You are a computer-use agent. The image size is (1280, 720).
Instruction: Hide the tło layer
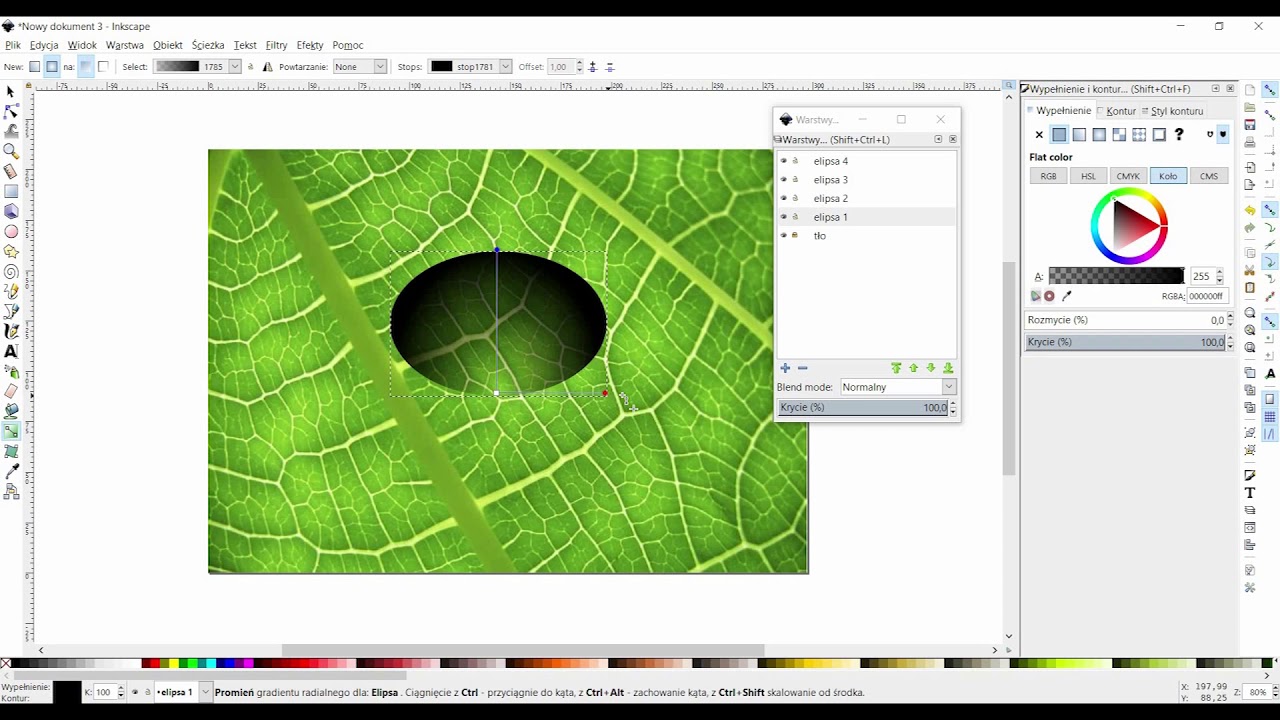783,236
